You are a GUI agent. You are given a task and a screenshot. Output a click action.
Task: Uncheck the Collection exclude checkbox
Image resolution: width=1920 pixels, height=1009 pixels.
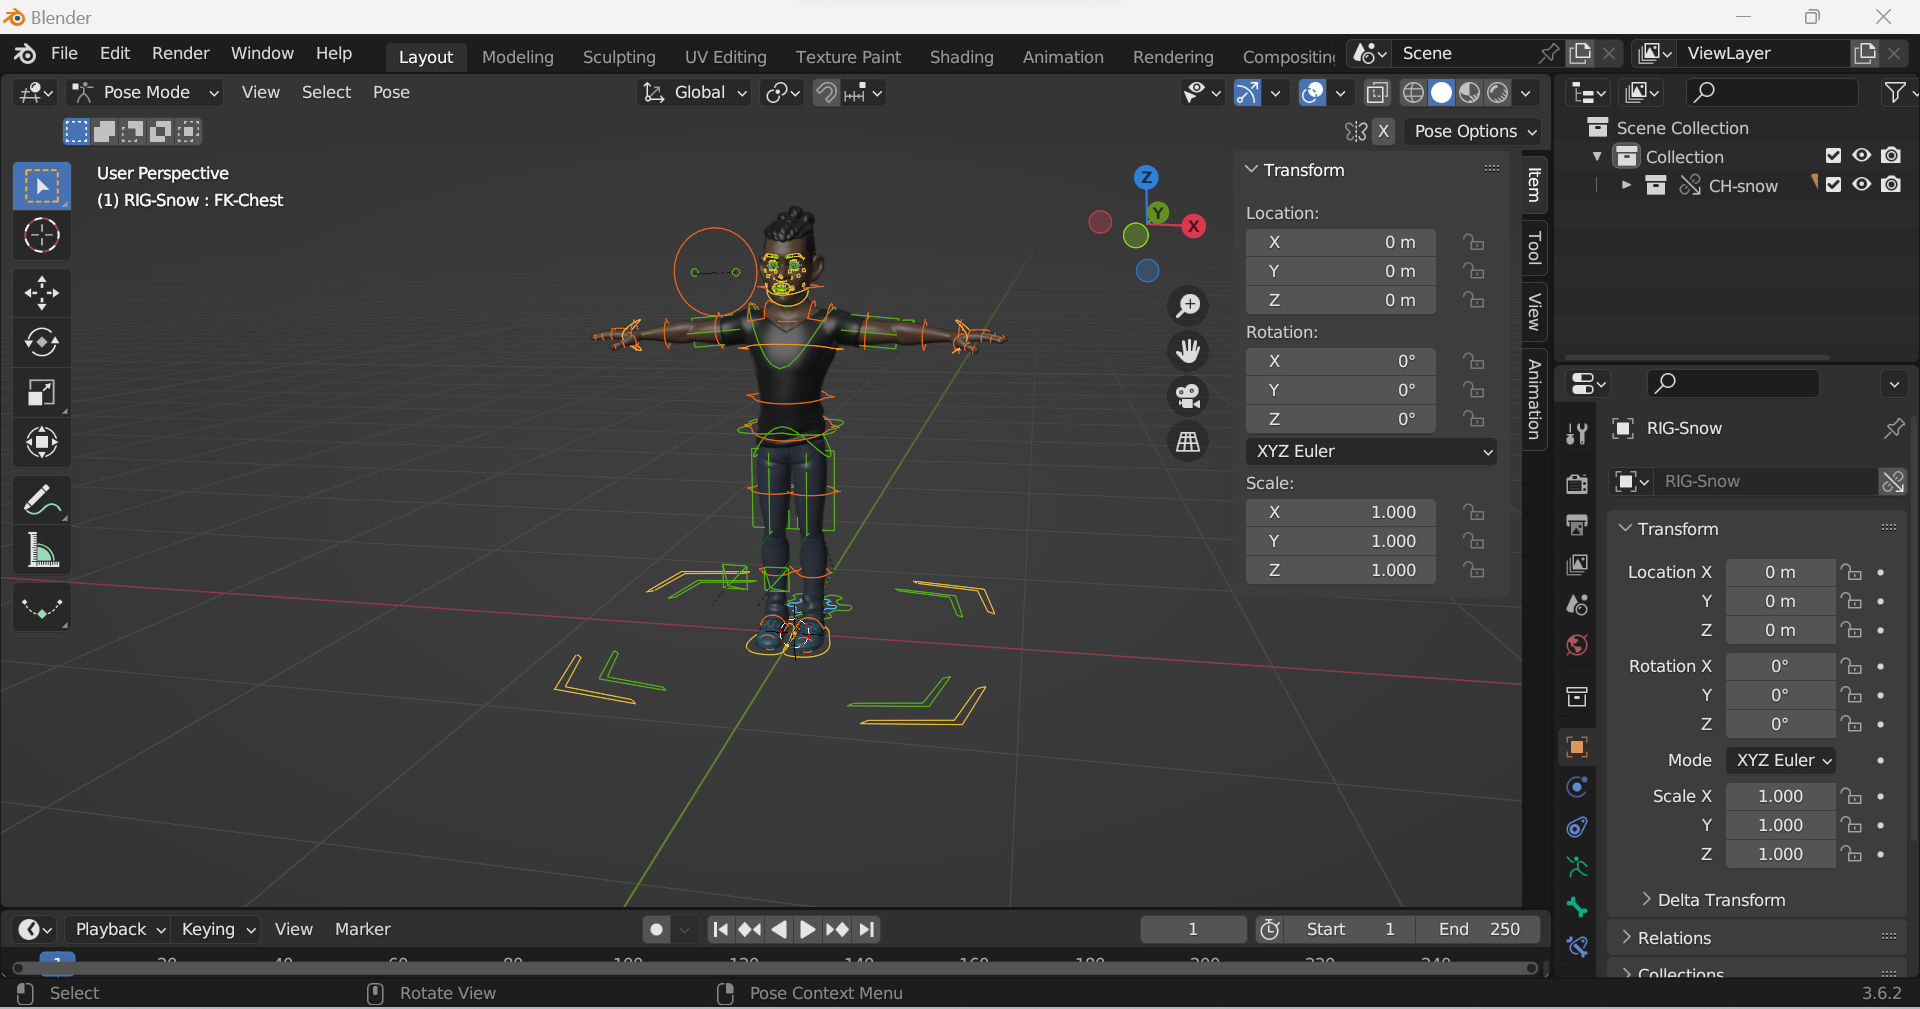(1833, 156)
